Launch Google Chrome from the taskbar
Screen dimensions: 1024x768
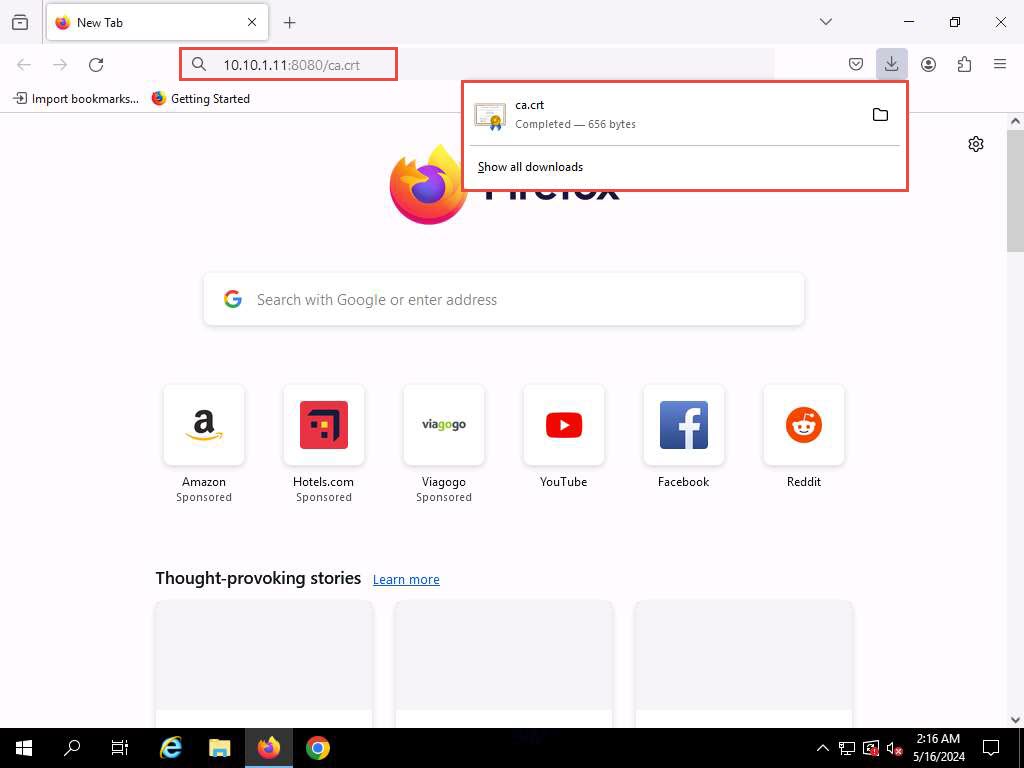(318, 748)
